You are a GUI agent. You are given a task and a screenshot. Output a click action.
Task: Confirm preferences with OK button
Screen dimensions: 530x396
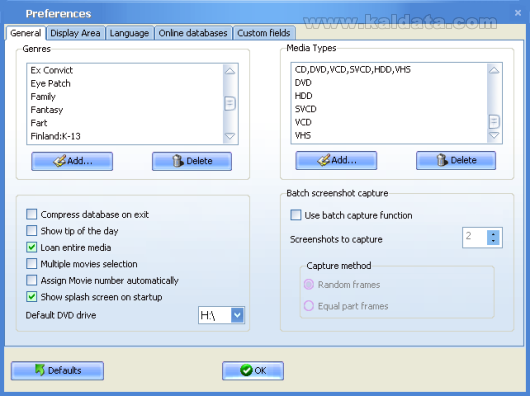tap(253, 371)
